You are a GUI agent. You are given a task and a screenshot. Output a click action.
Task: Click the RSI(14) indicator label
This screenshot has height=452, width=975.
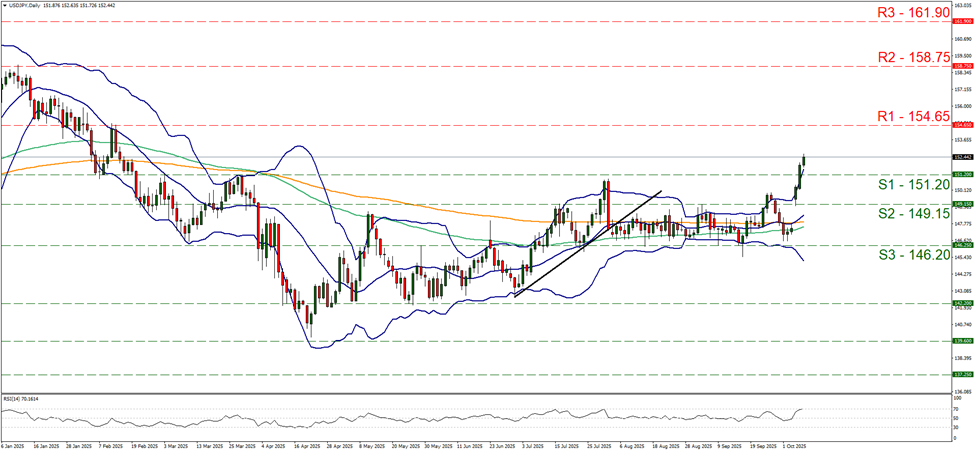22,397
